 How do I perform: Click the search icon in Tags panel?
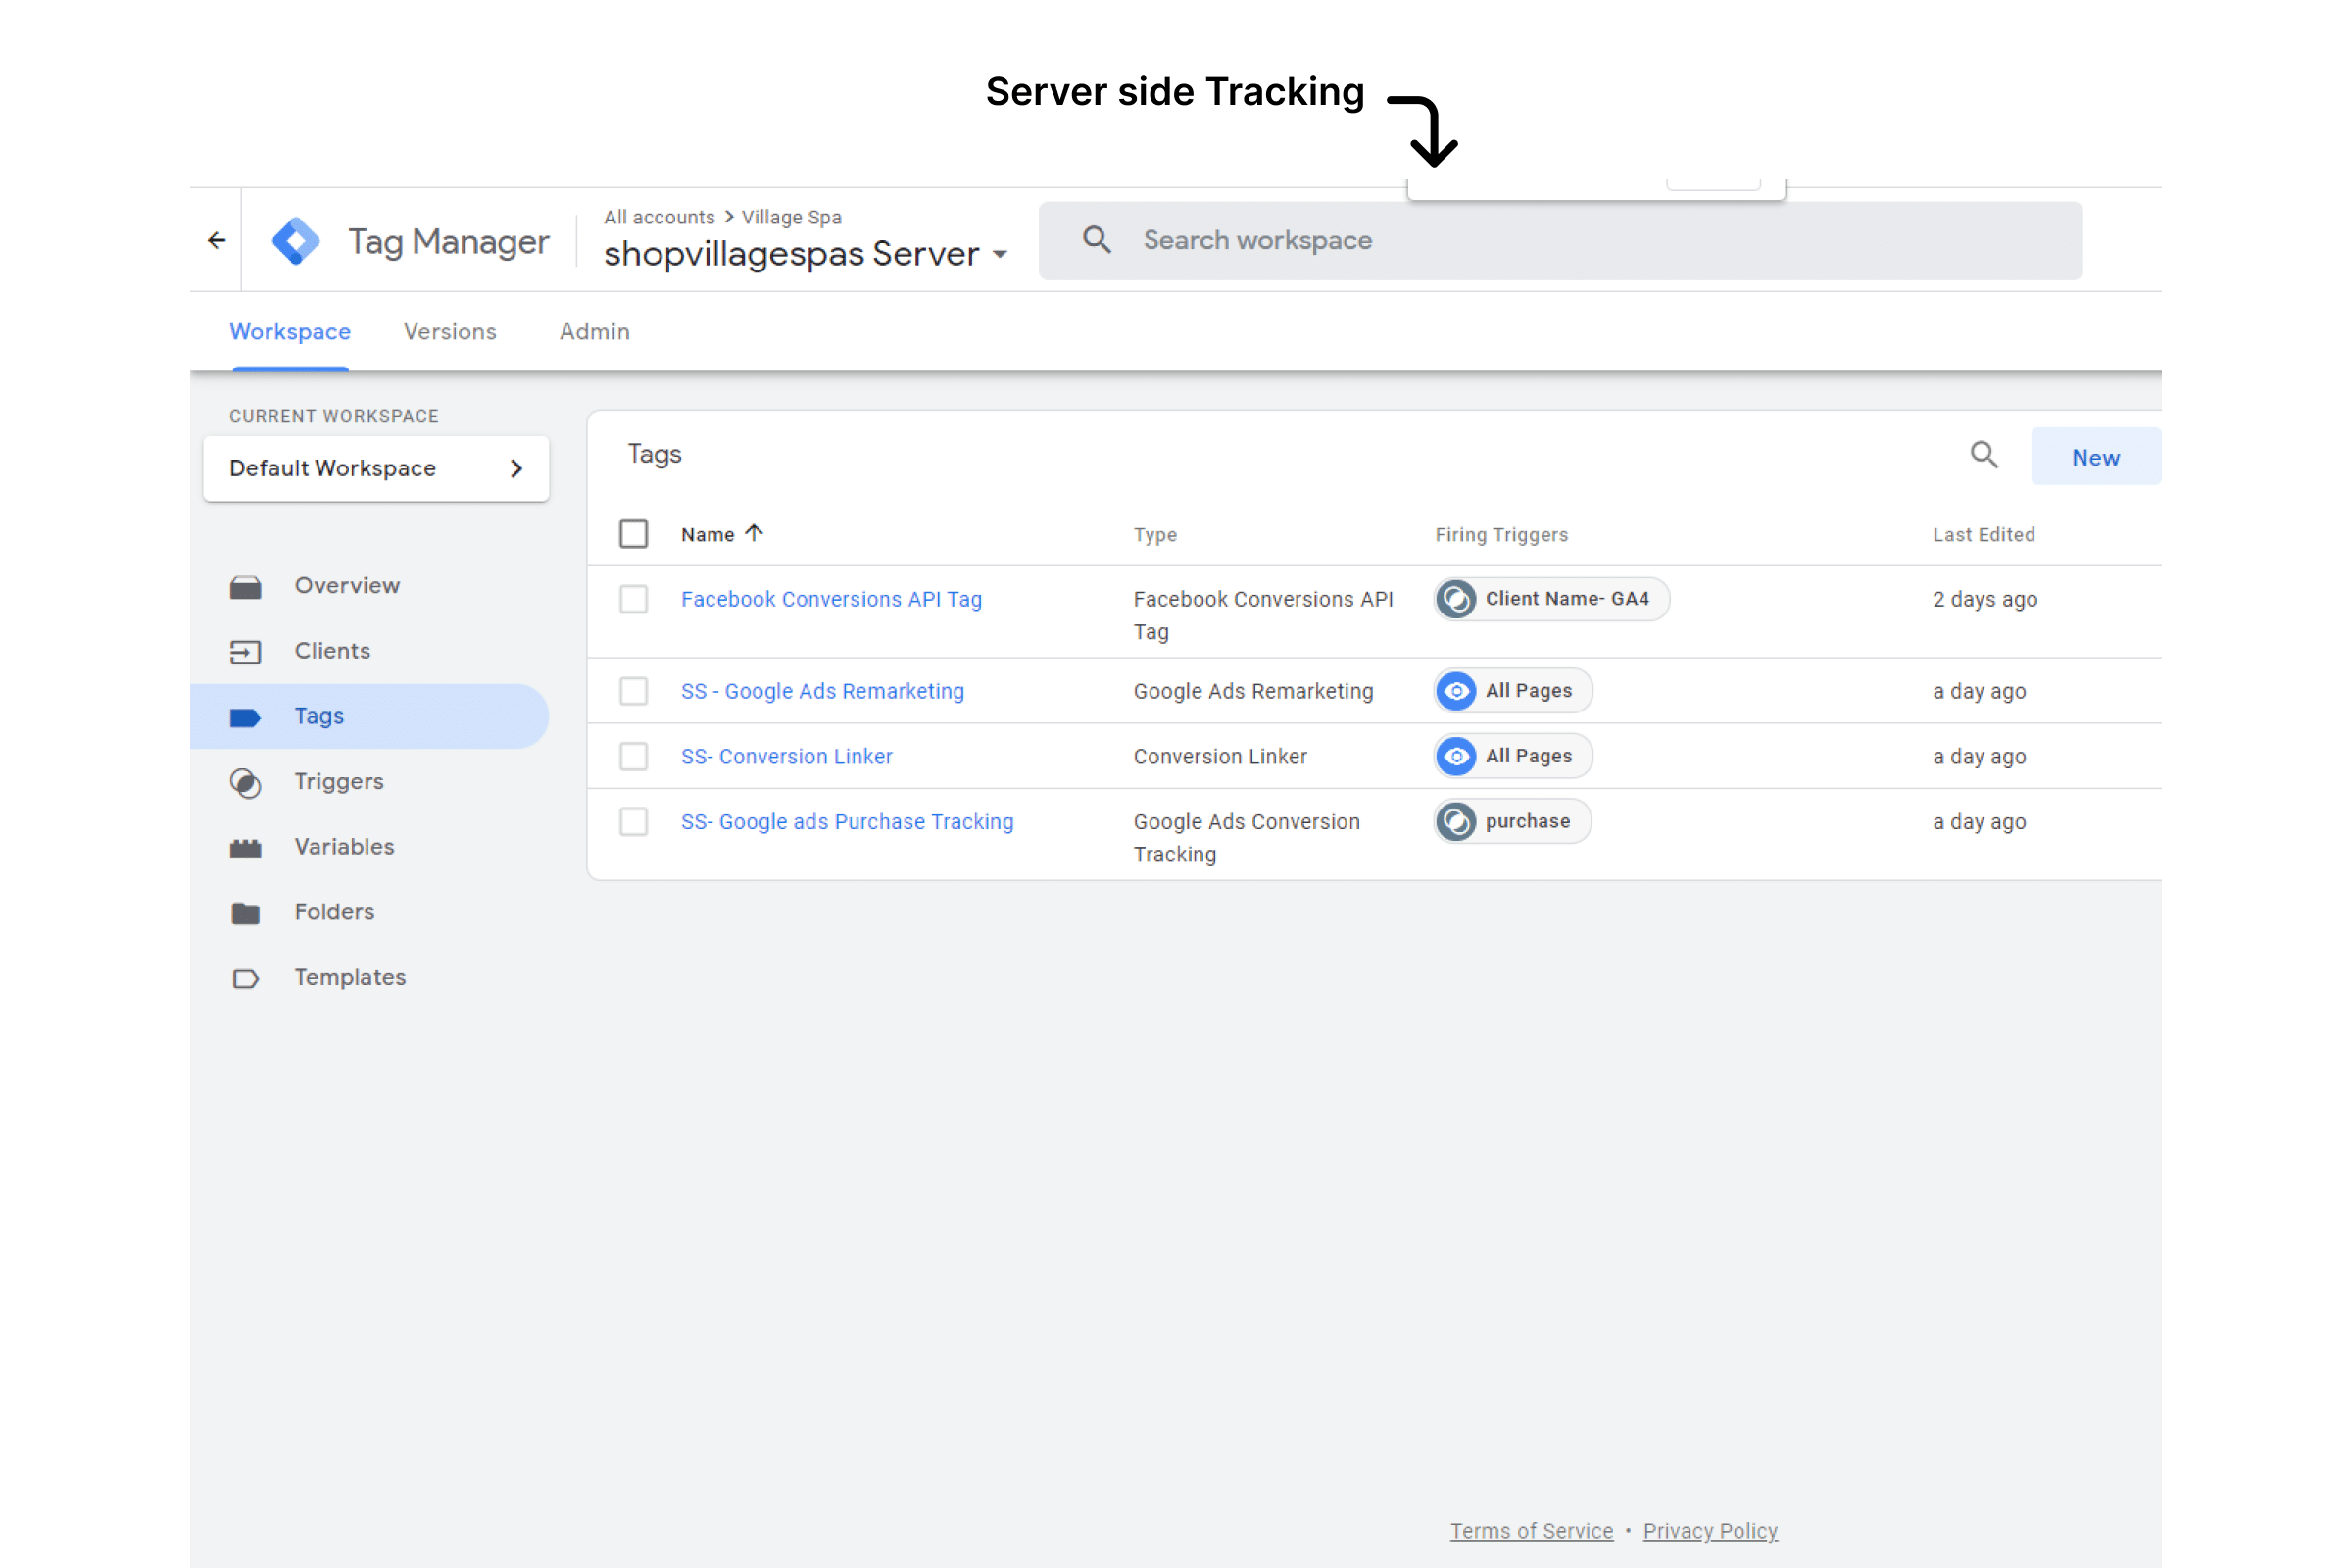1984,456
